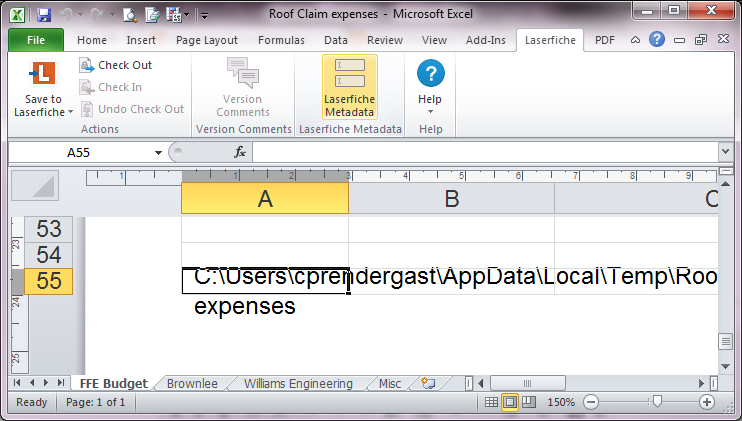This screenshot has height=421, width=742.
Task: Open the Data tab
Action: [336, 40]
